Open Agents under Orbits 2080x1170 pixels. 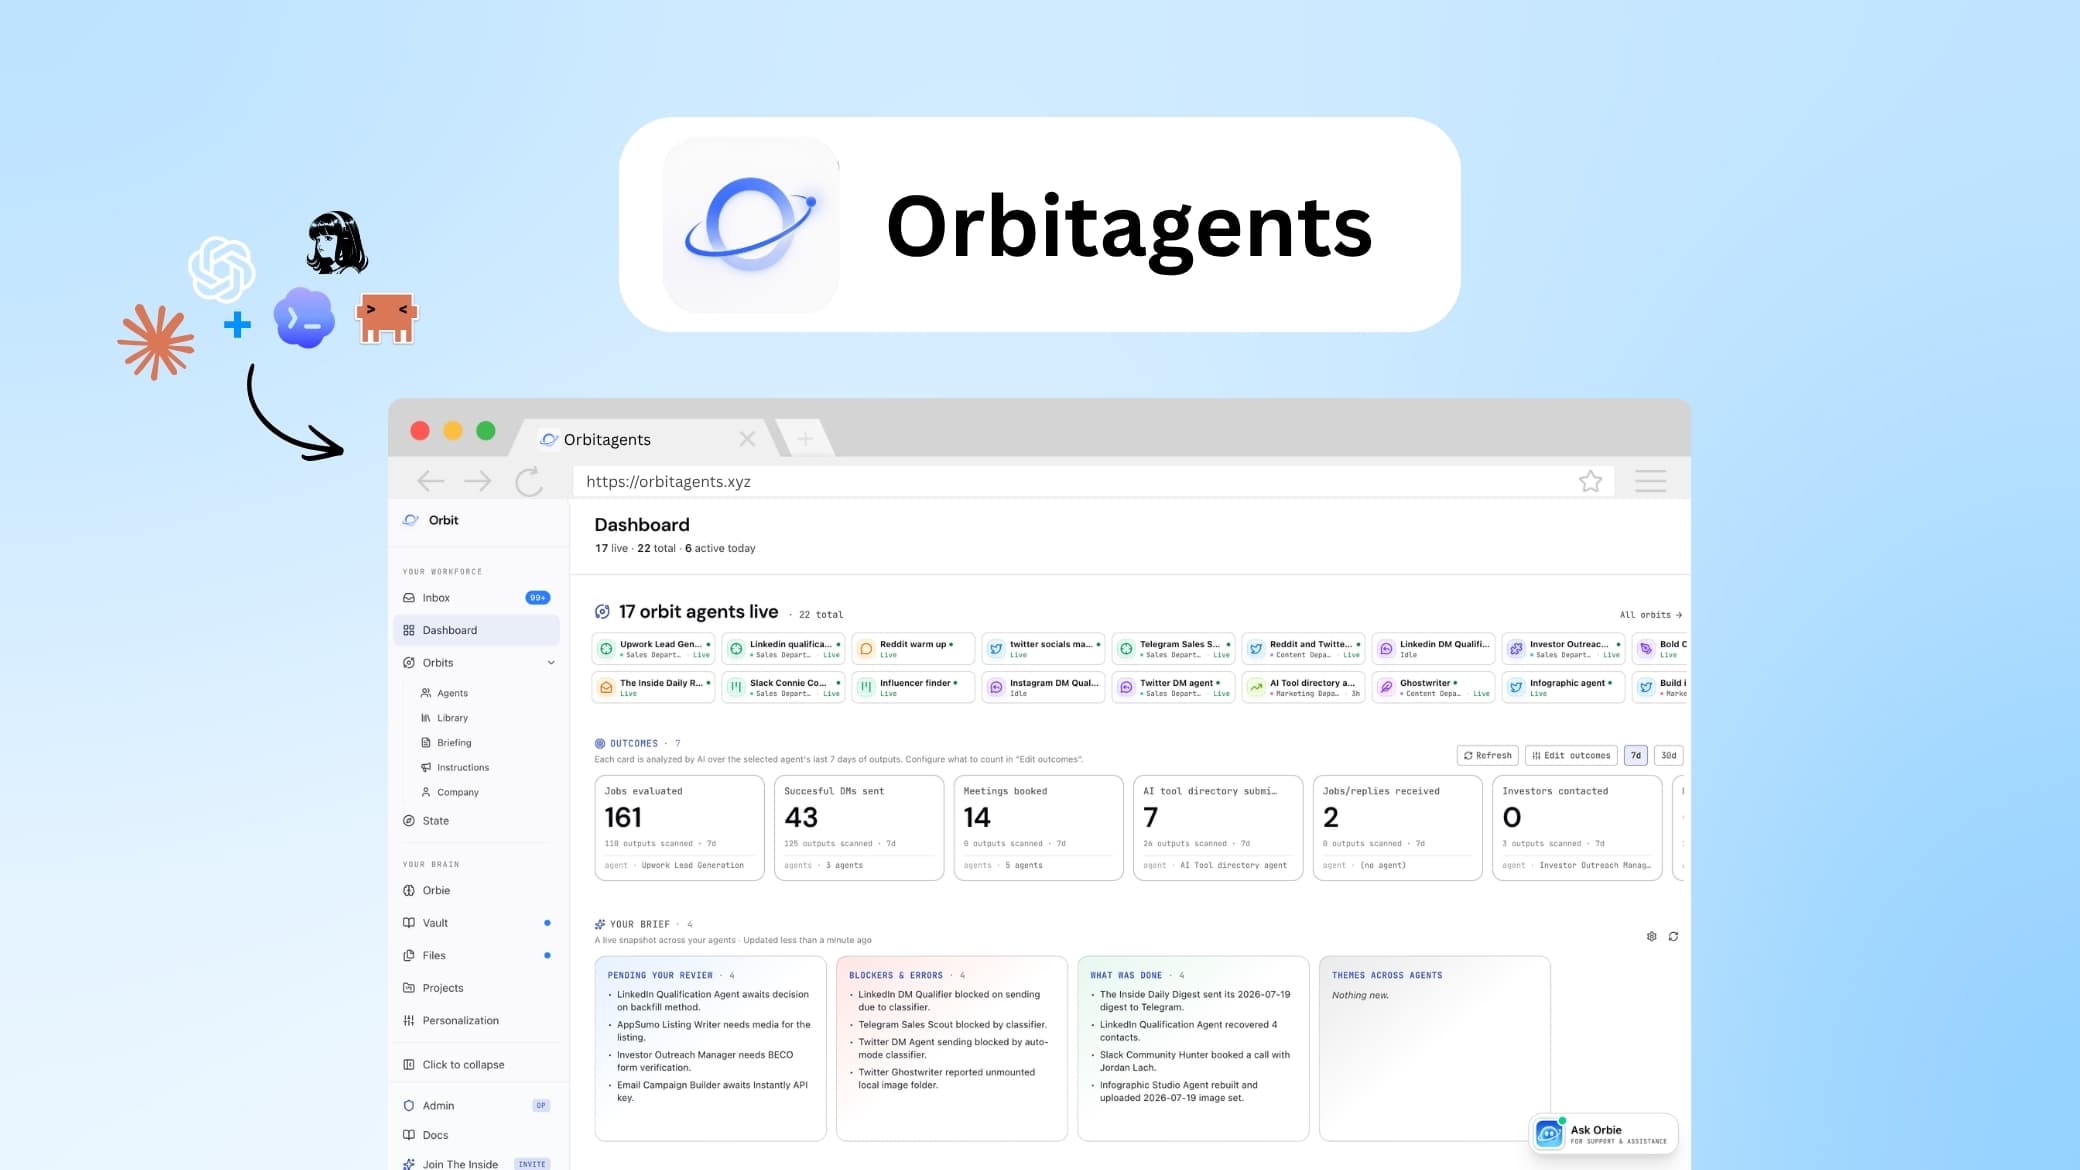(x=452, y=693)
